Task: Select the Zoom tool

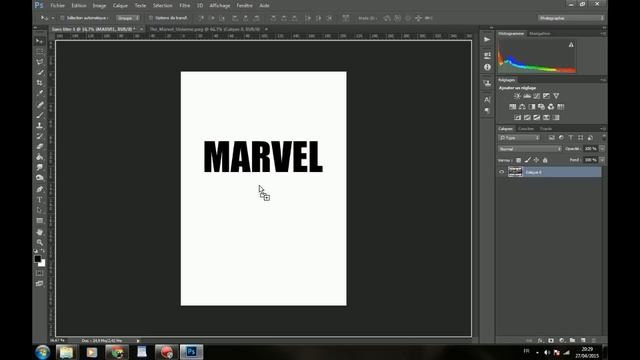Action: pyautogui.click(x=39, y=242)
